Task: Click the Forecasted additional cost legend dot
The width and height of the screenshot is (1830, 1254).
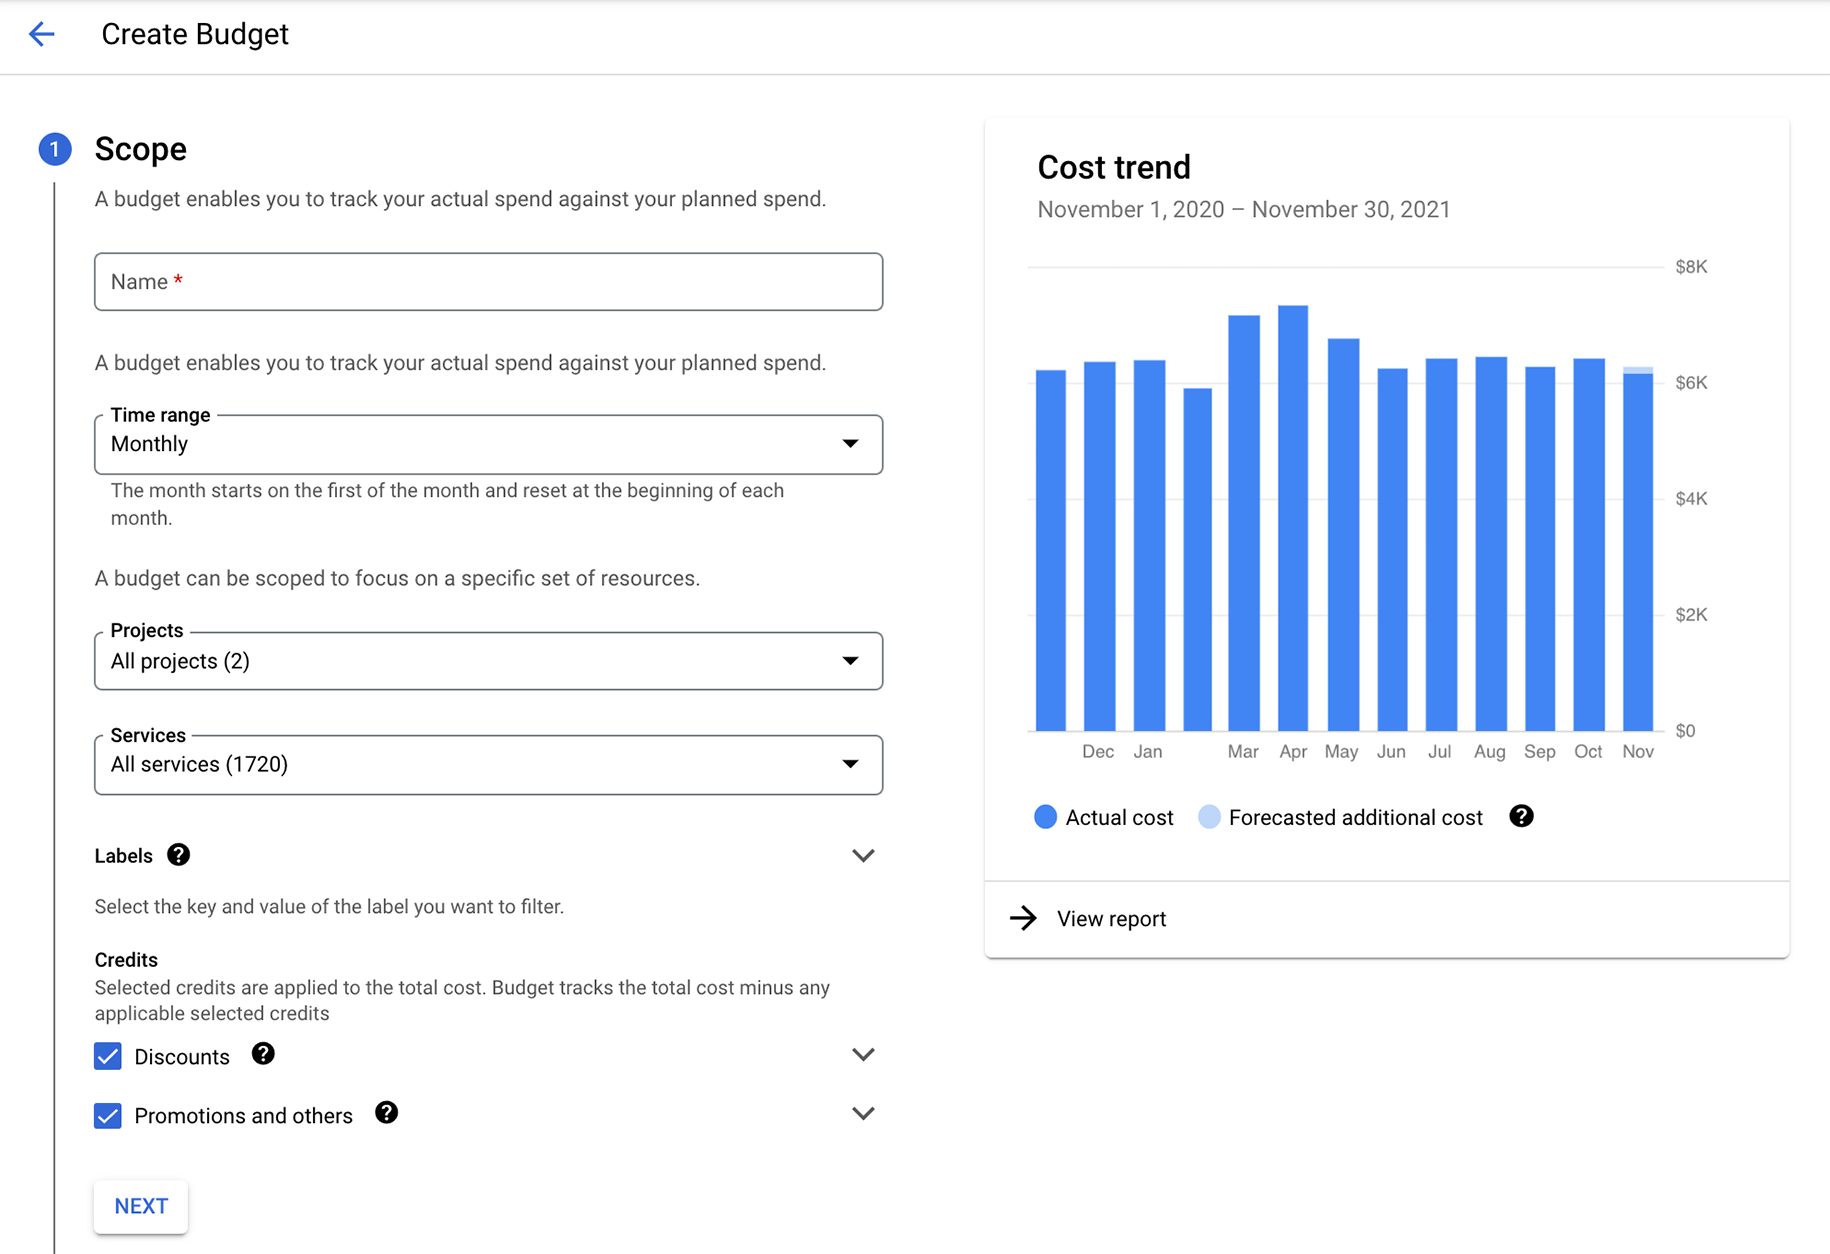Action: (1208, 817)
